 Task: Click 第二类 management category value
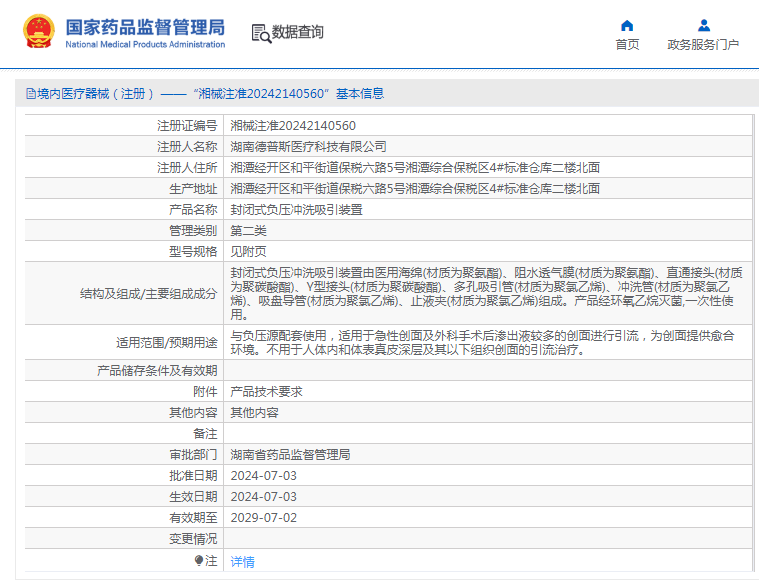248,231
